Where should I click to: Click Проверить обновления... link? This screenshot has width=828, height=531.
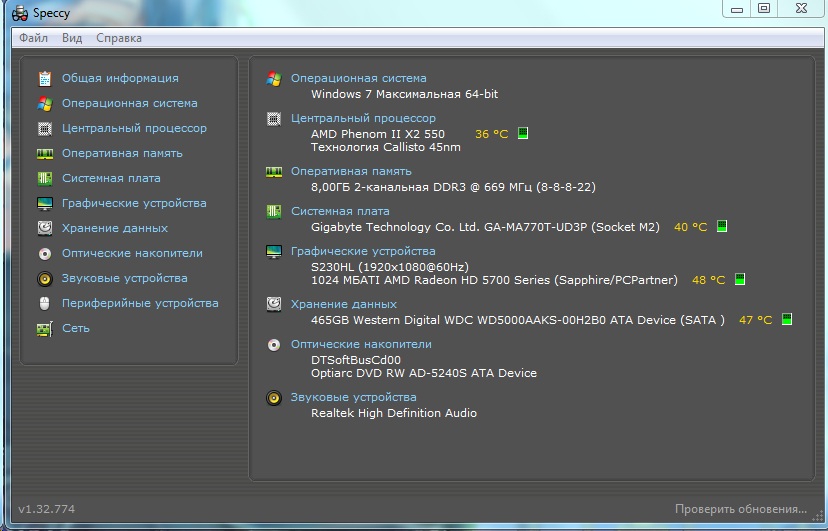click(x=741, y=509)
